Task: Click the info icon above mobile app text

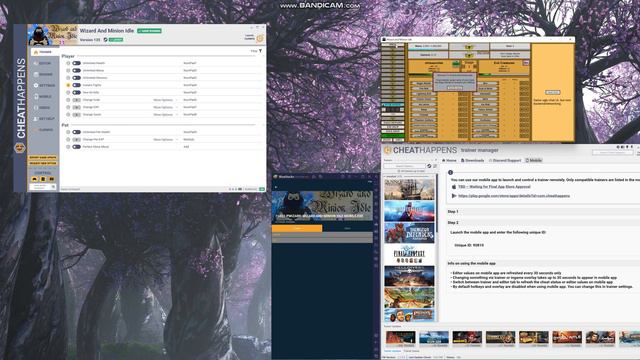Action: coord(451,173)
